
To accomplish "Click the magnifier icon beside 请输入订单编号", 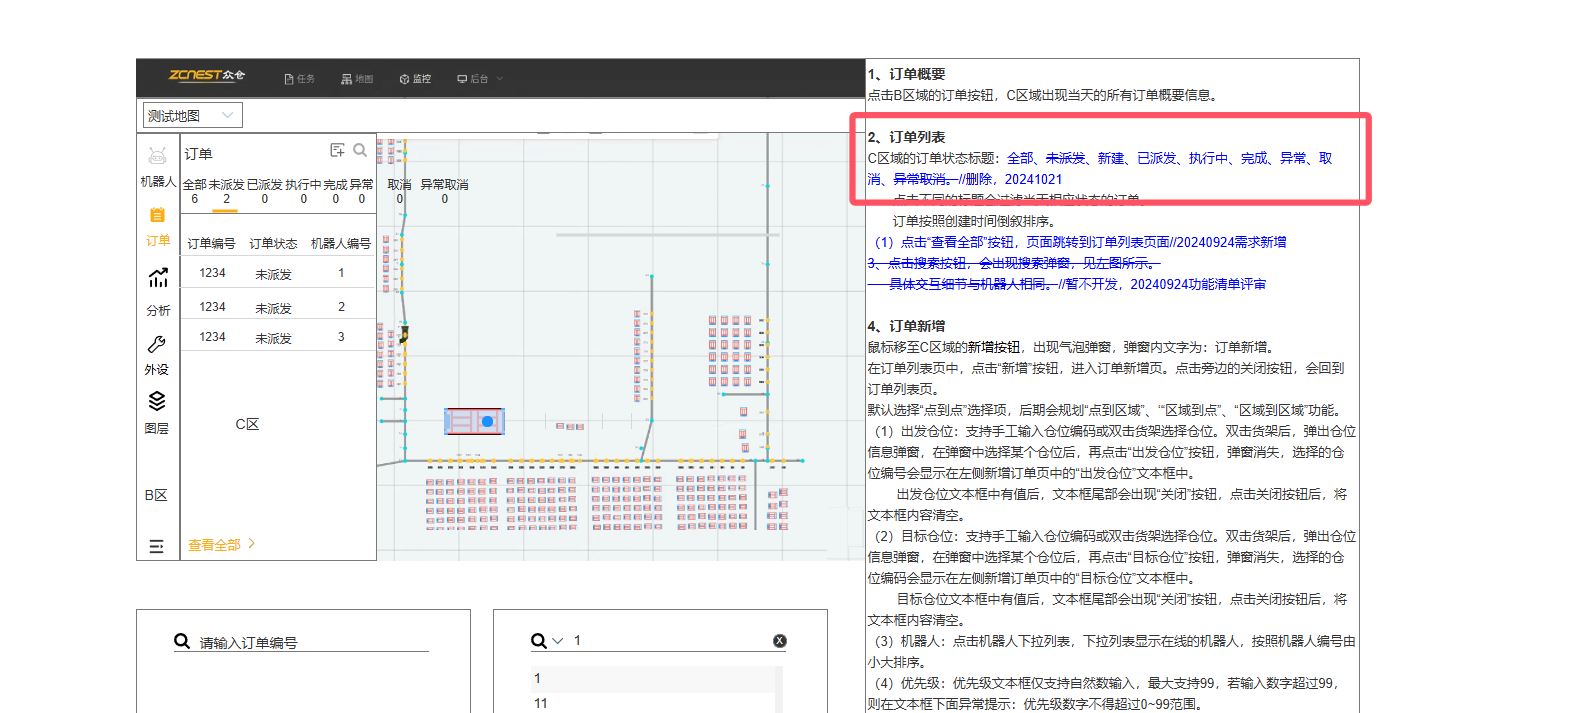I will click(182, 641).
